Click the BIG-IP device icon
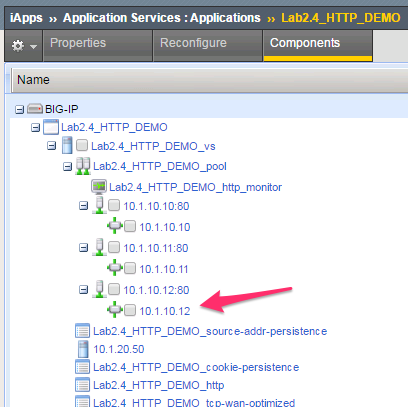 35,109
